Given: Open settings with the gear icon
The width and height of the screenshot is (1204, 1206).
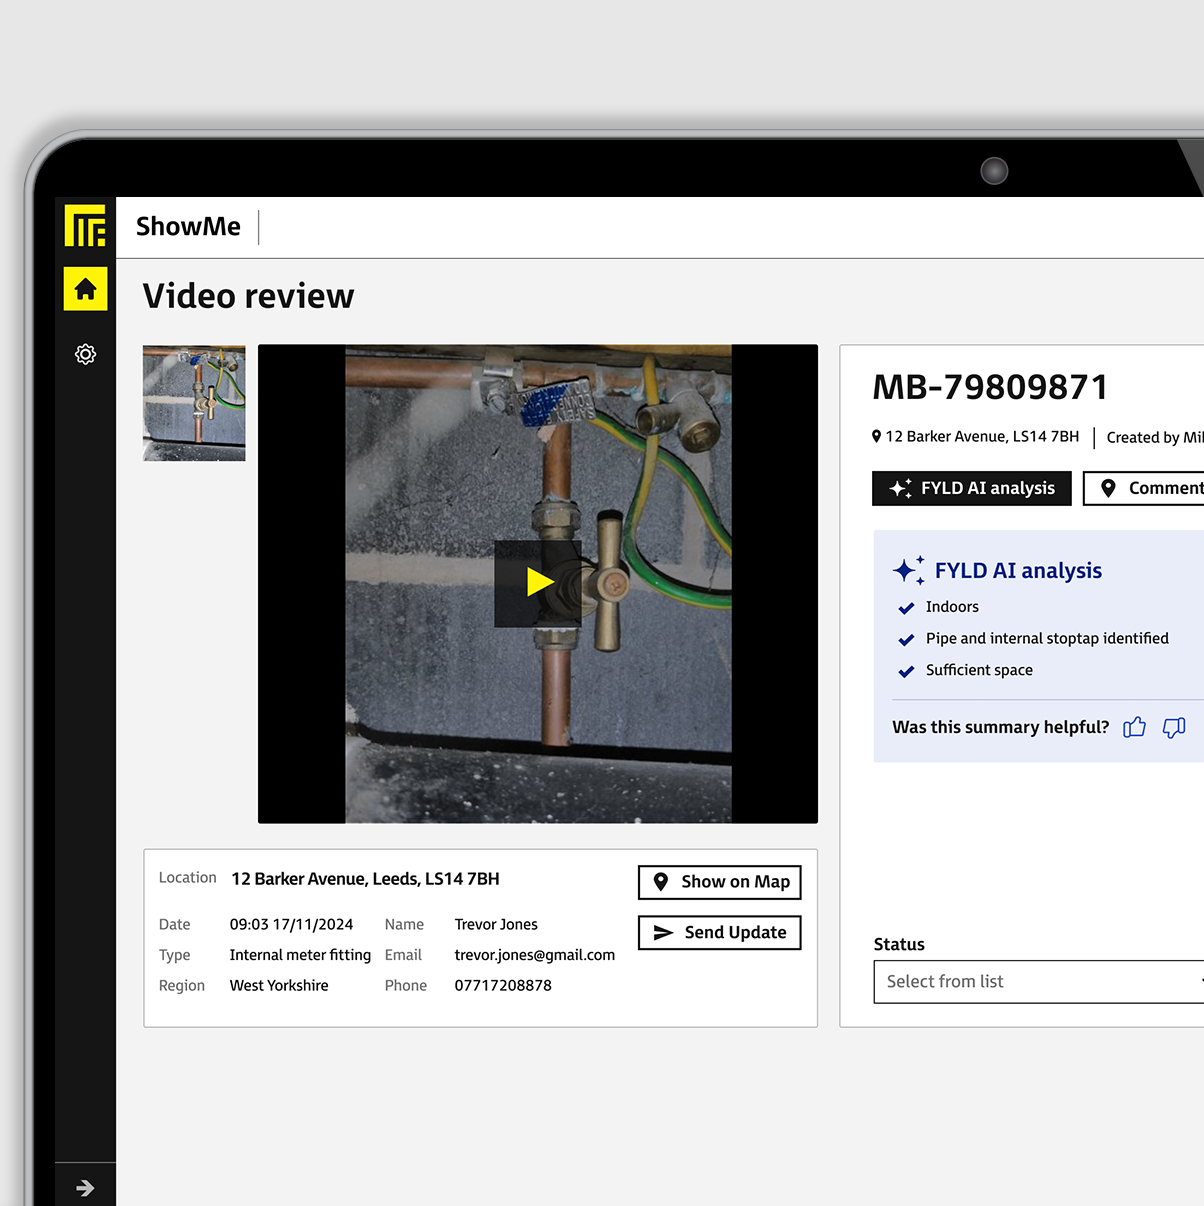Looking at the screenshot, I should [85, 354].
